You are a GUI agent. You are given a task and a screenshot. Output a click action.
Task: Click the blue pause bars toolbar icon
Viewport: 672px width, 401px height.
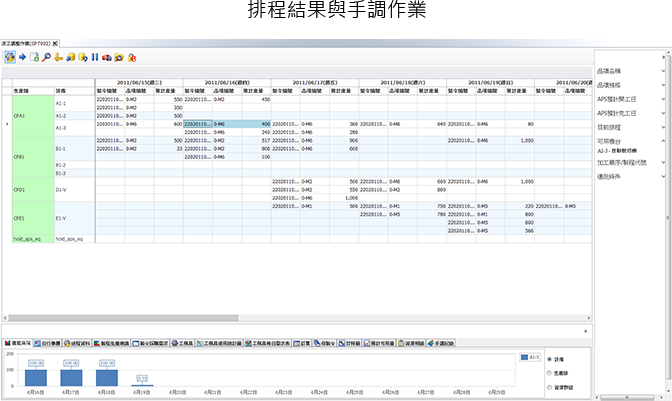click(95, 58)
